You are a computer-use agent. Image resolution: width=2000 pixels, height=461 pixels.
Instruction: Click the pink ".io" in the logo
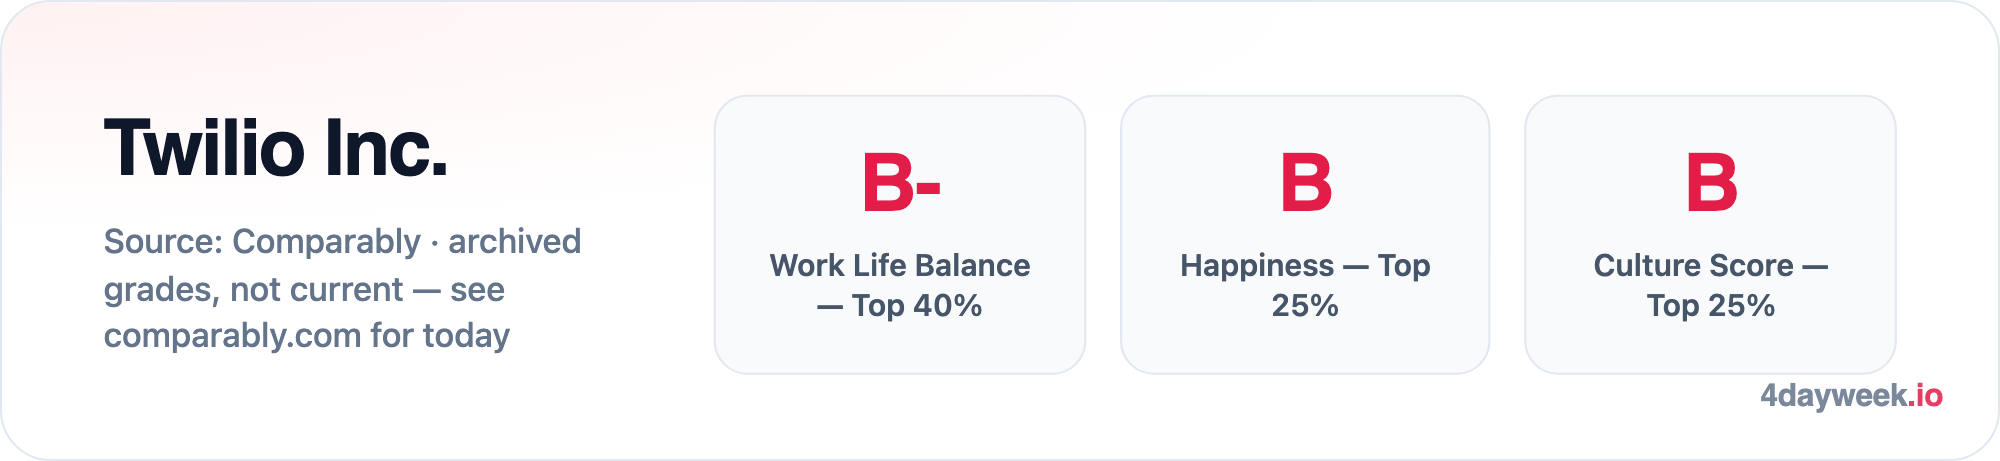click(x=1926, y=395)
